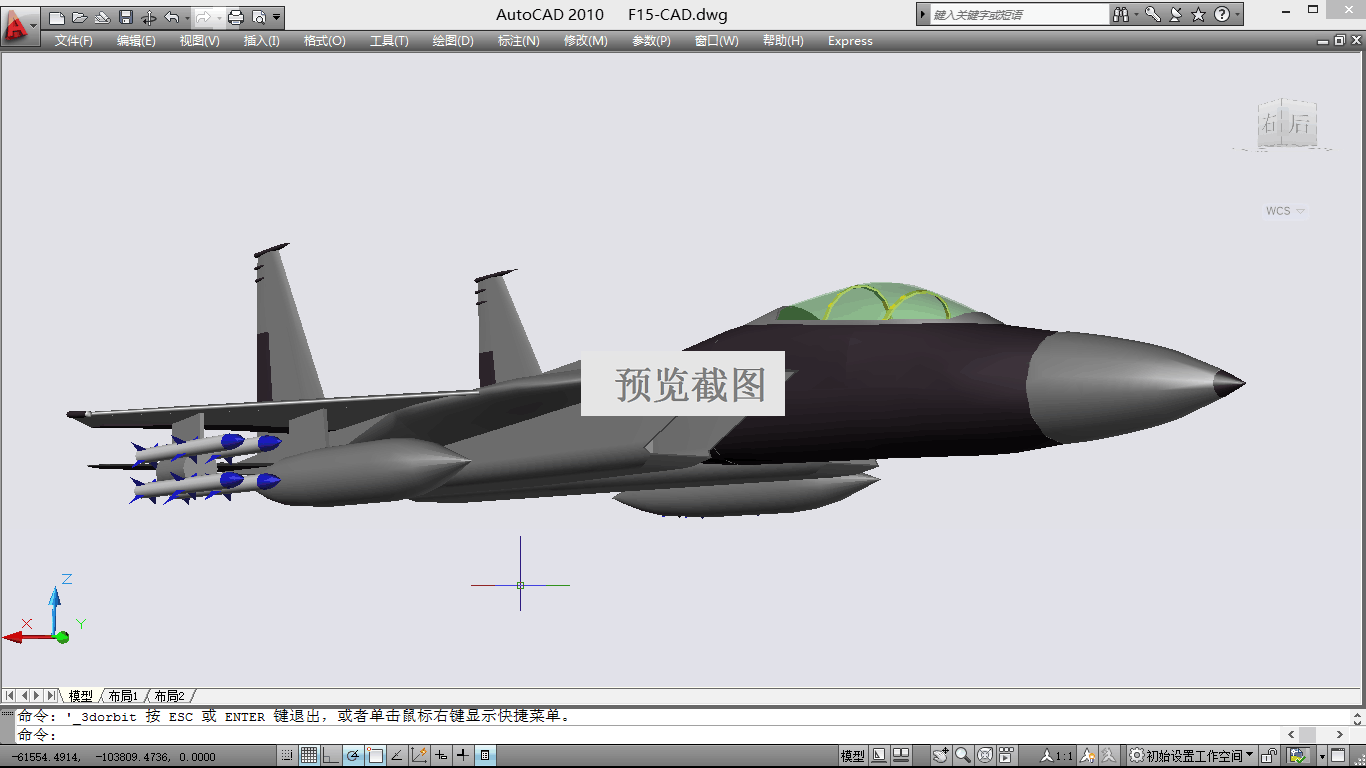Viewport: 1366px width, 768px height.
Task: Click the ViewCube 后 face
Action: point(1299,124)
